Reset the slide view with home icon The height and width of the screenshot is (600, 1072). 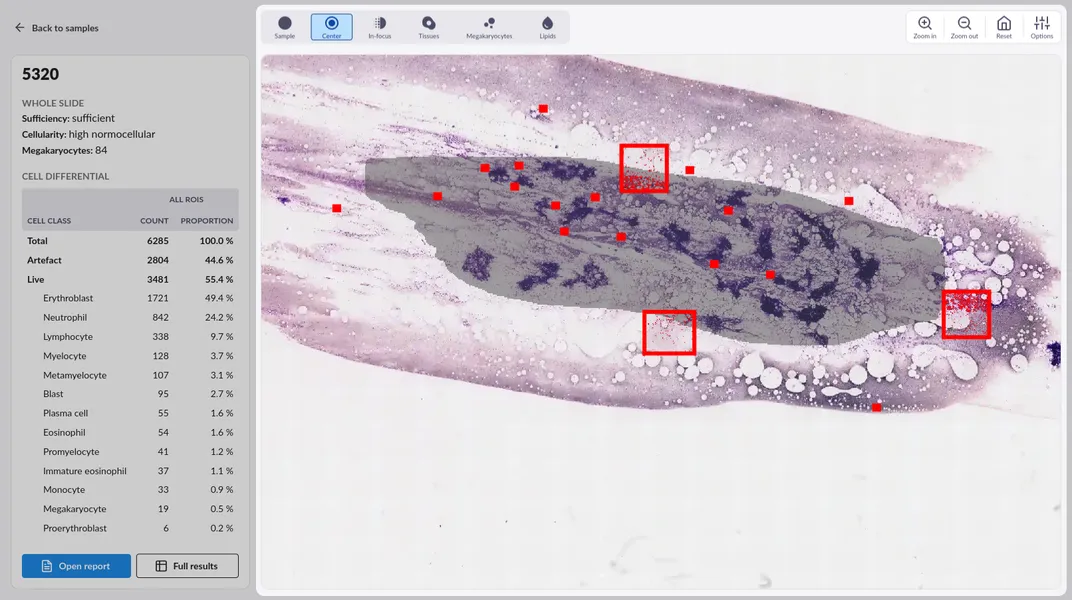pos(1003,27)
